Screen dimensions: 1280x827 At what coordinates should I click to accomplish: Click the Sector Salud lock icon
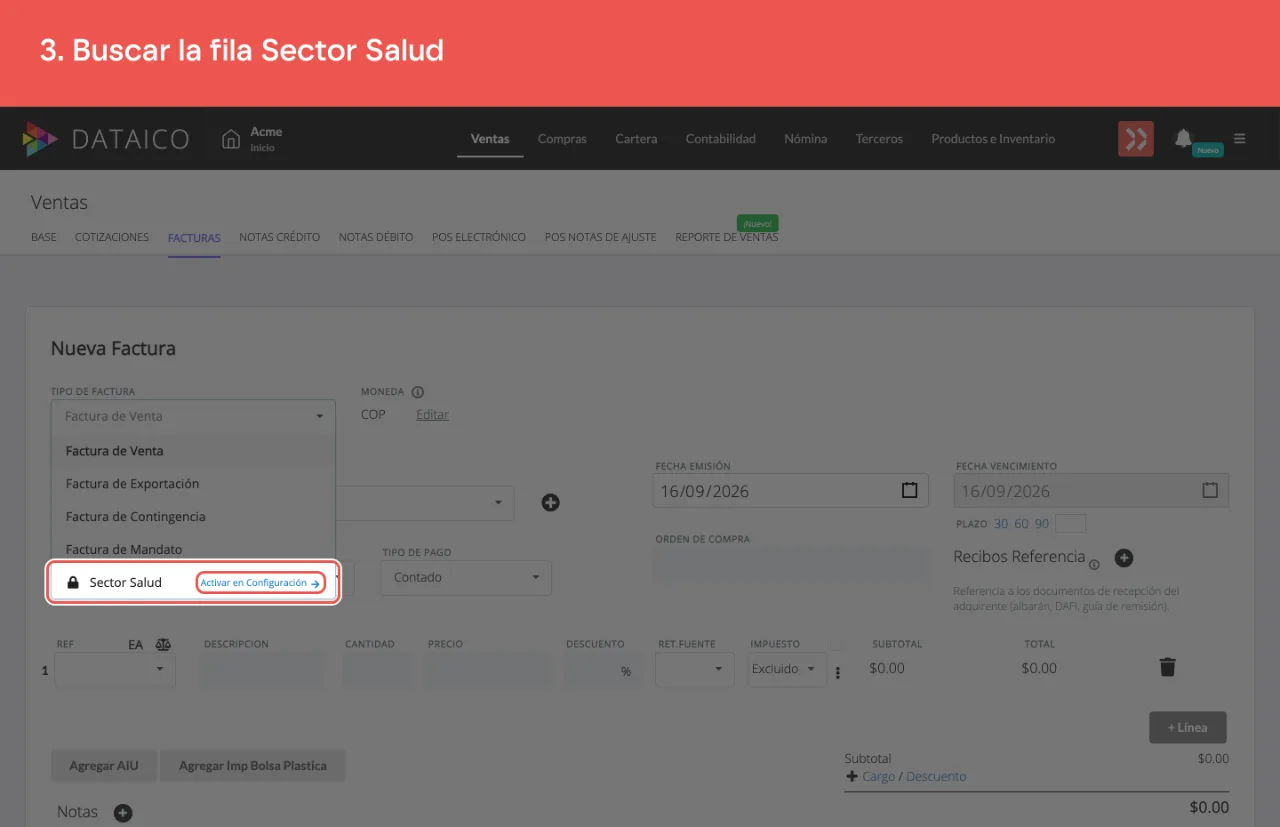point(73,582)
